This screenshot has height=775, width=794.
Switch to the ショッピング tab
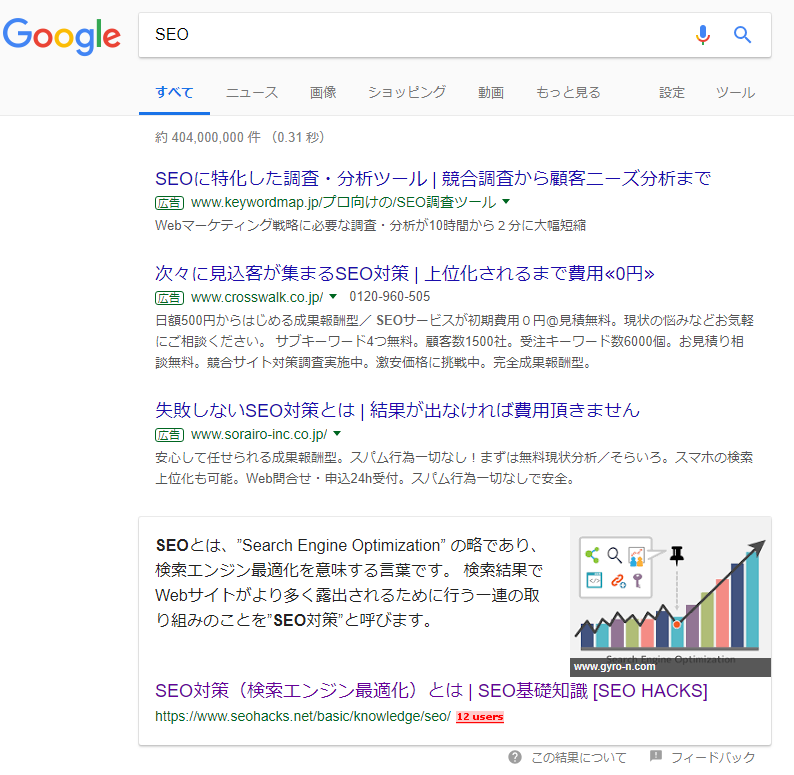[x=407, y=92]
